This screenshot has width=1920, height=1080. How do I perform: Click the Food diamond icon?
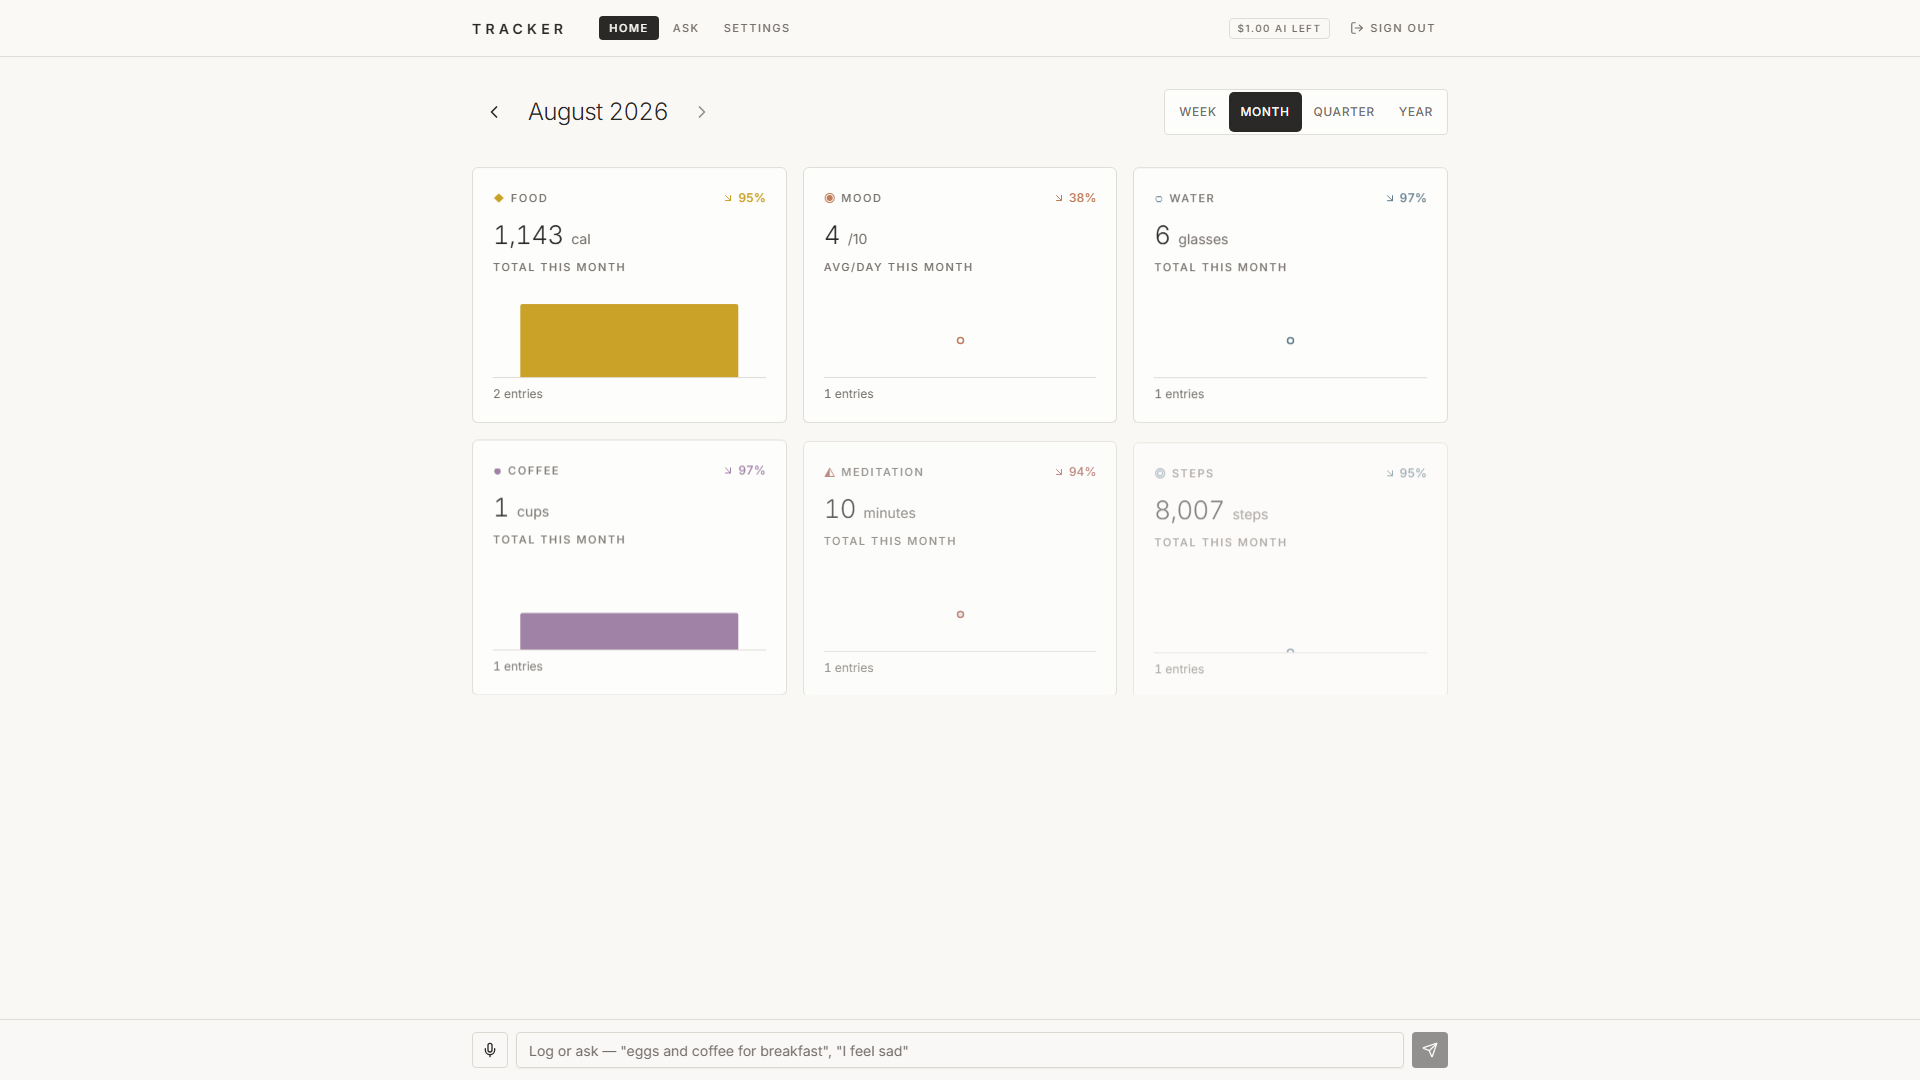coord(498,198)
